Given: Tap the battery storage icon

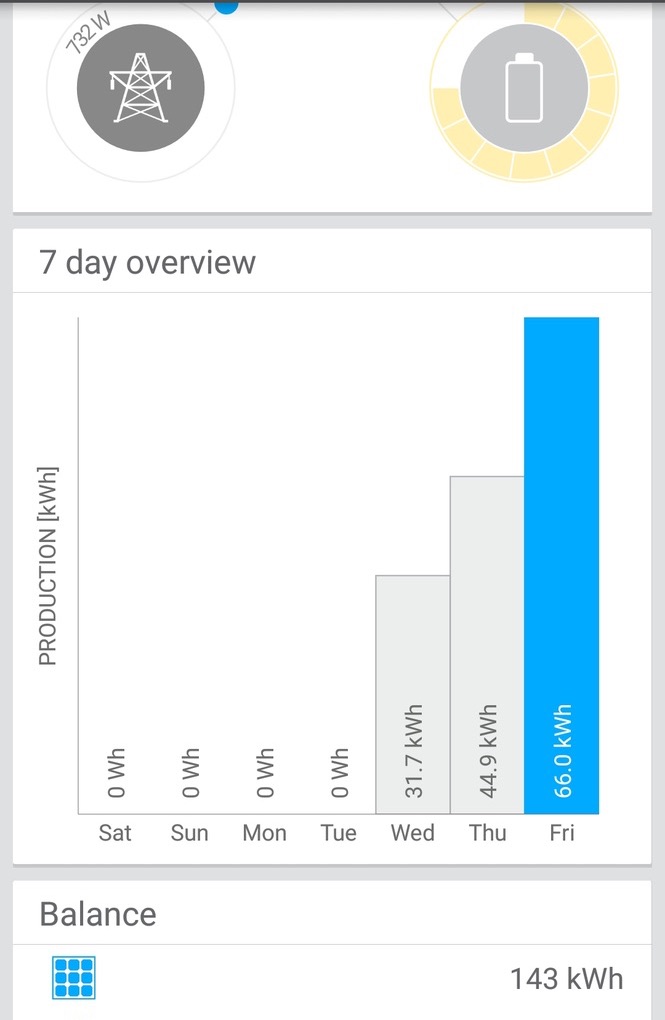Looking at the screenshot, I should 524,88.
